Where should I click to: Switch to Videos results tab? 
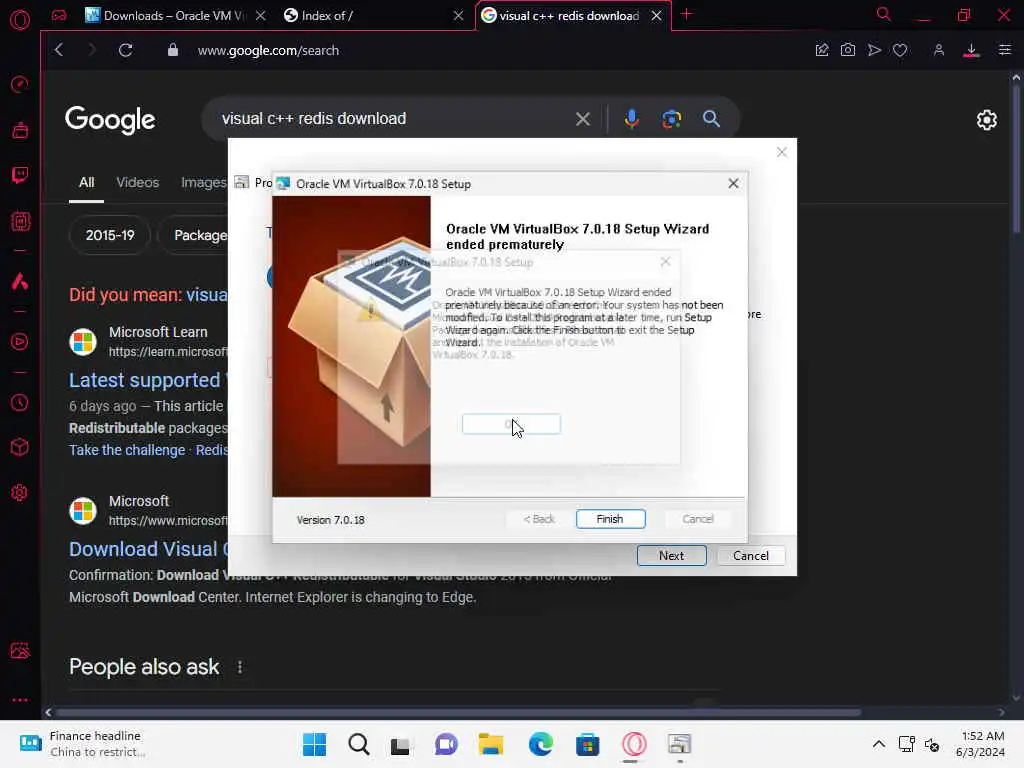pos(137,182)
